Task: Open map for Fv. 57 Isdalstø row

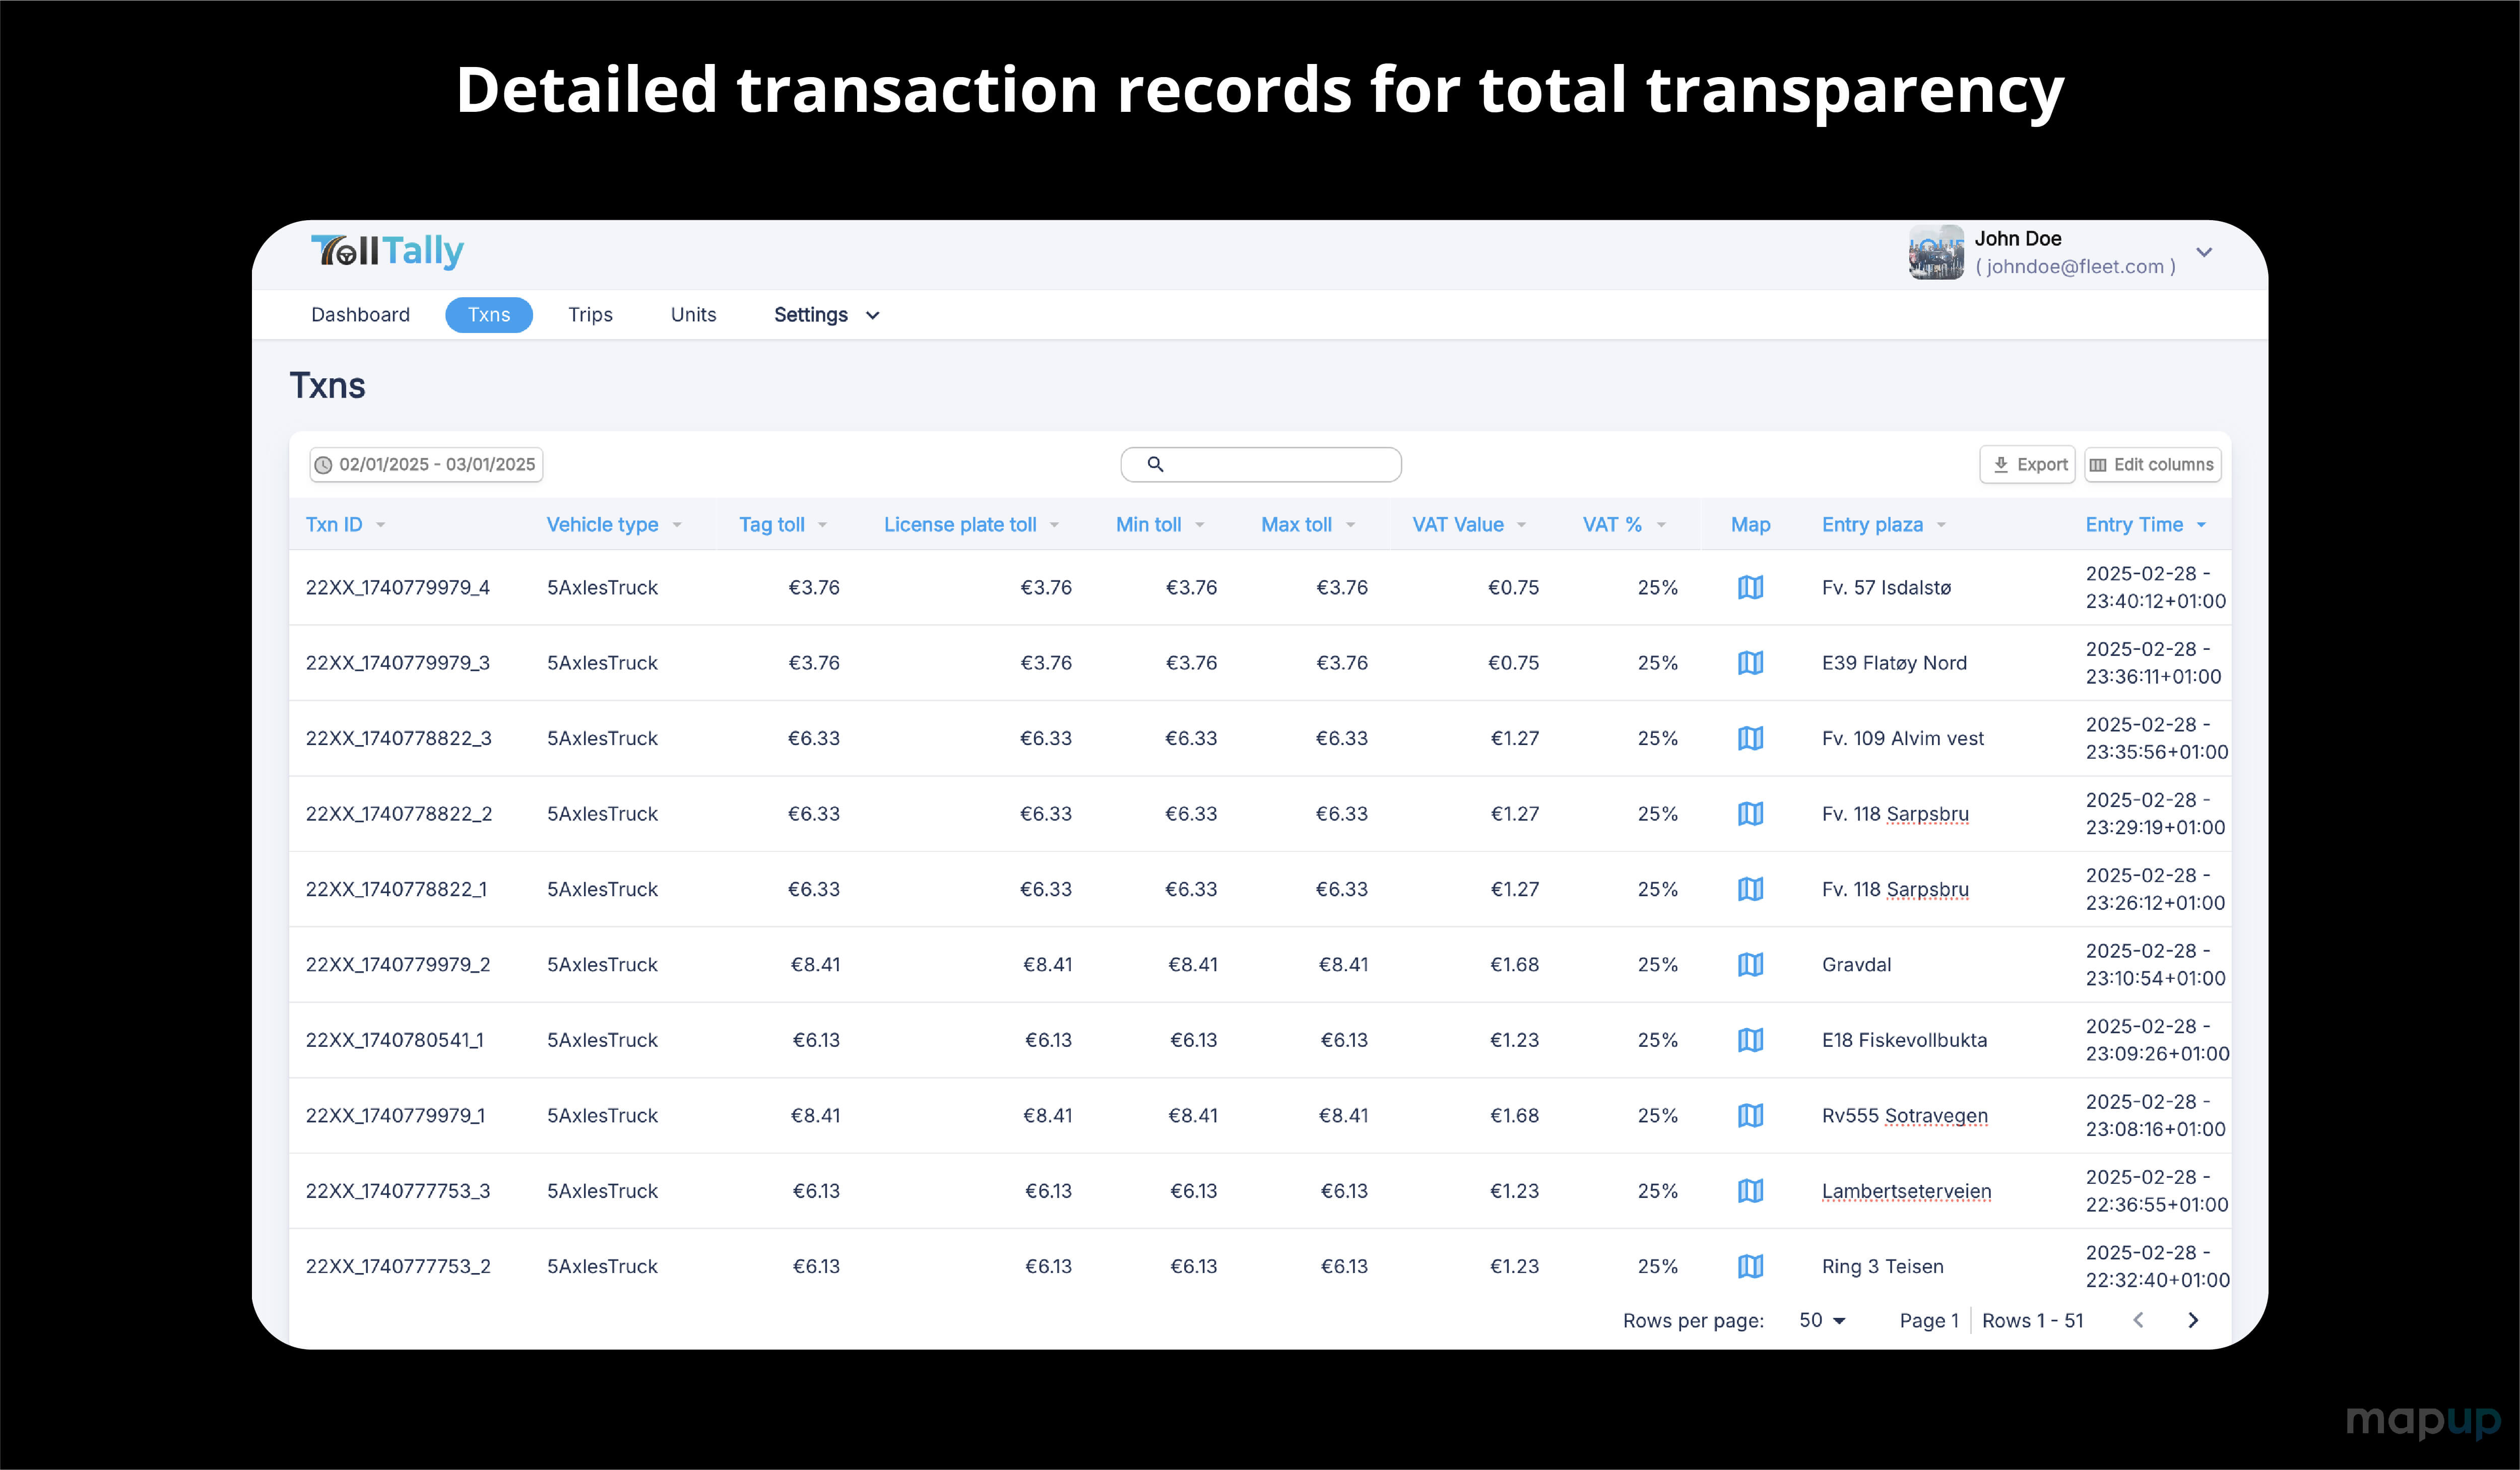Action: pyautogui.click(x=1750, y=587)
